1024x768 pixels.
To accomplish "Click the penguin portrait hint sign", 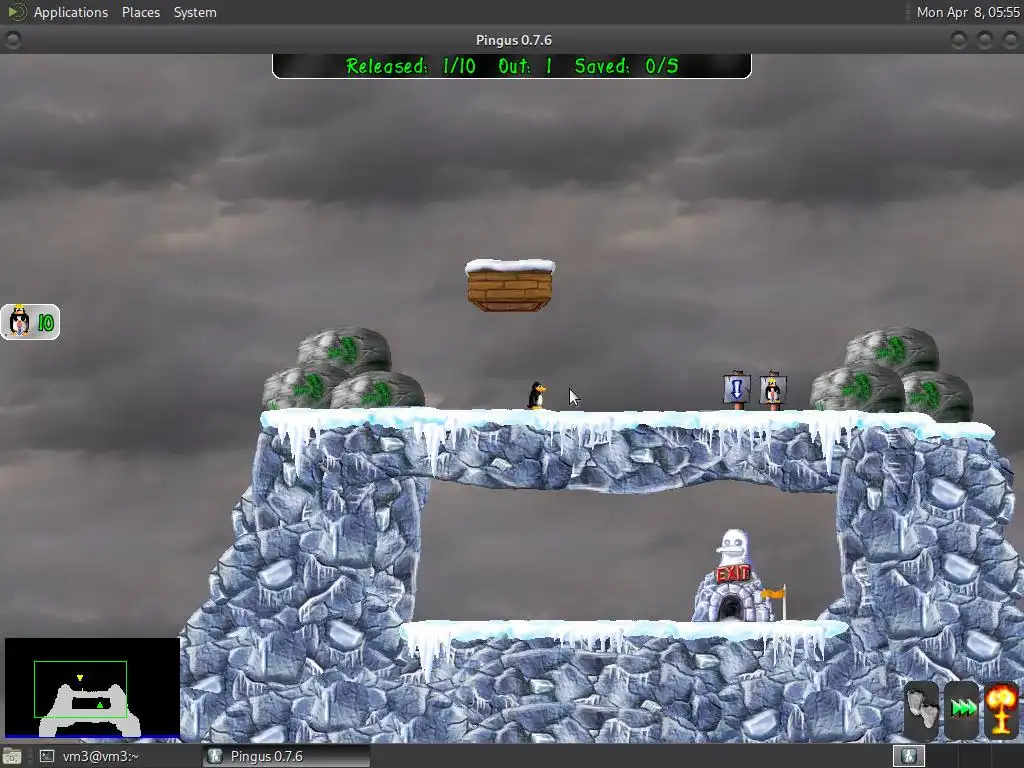I will click(773, 390).
